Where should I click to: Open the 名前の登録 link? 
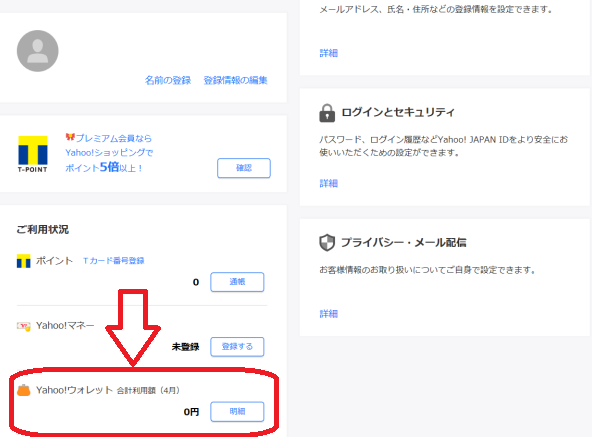click(168, 80)
